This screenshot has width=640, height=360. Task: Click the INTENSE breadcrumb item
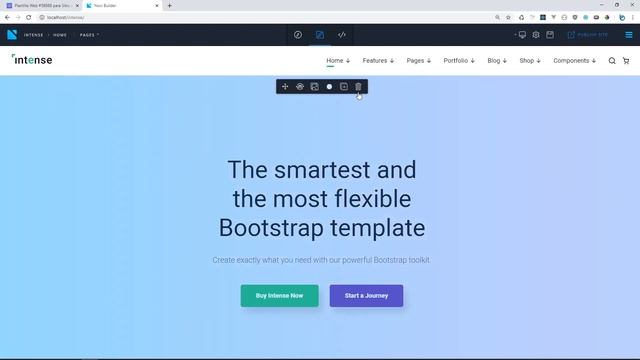coord(33,35)
